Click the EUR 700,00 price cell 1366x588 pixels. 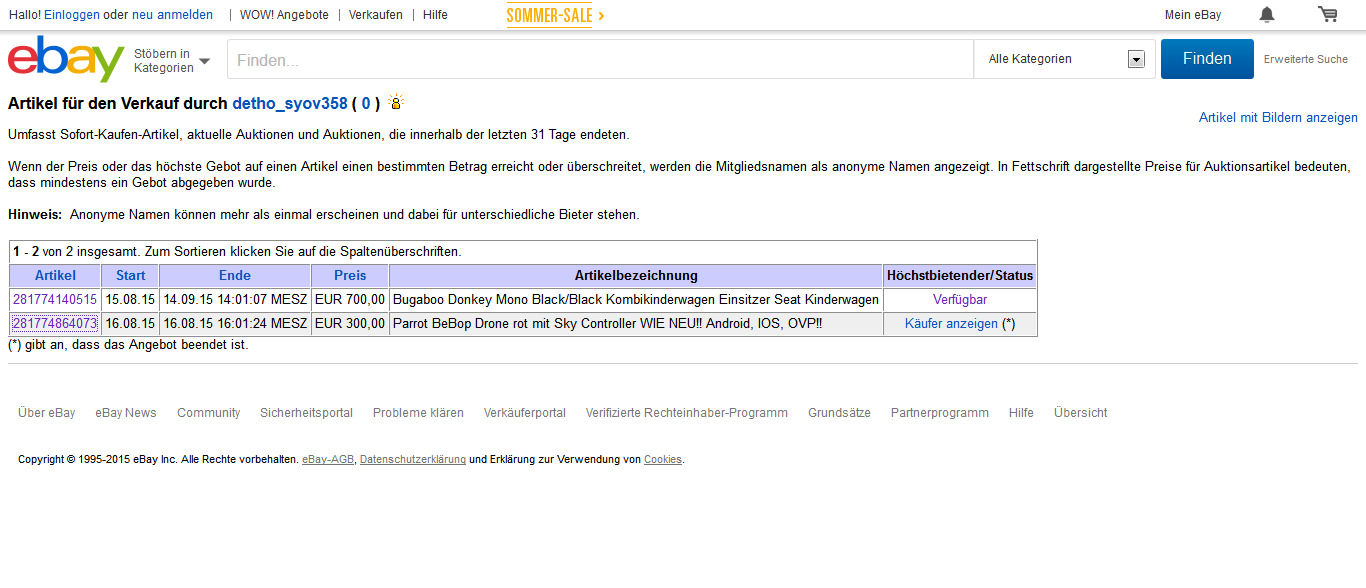tap(350, 299)
